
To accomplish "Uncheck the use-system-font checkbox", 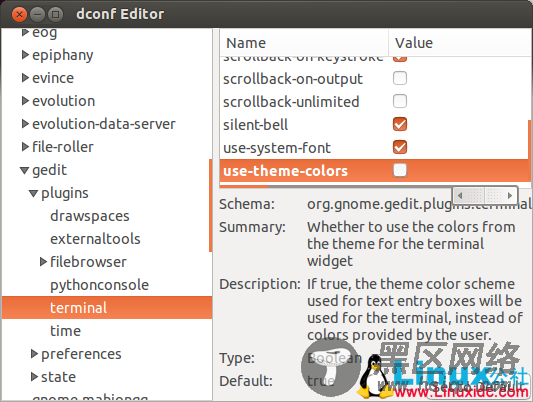I will (x=400, y=147).
